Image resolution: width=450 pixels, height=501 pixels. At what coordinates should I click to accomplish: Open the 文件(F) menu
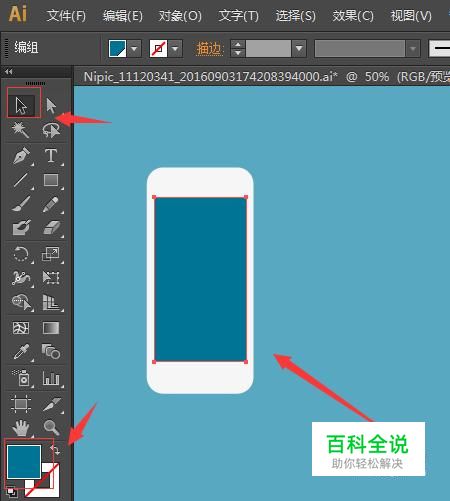66,16
